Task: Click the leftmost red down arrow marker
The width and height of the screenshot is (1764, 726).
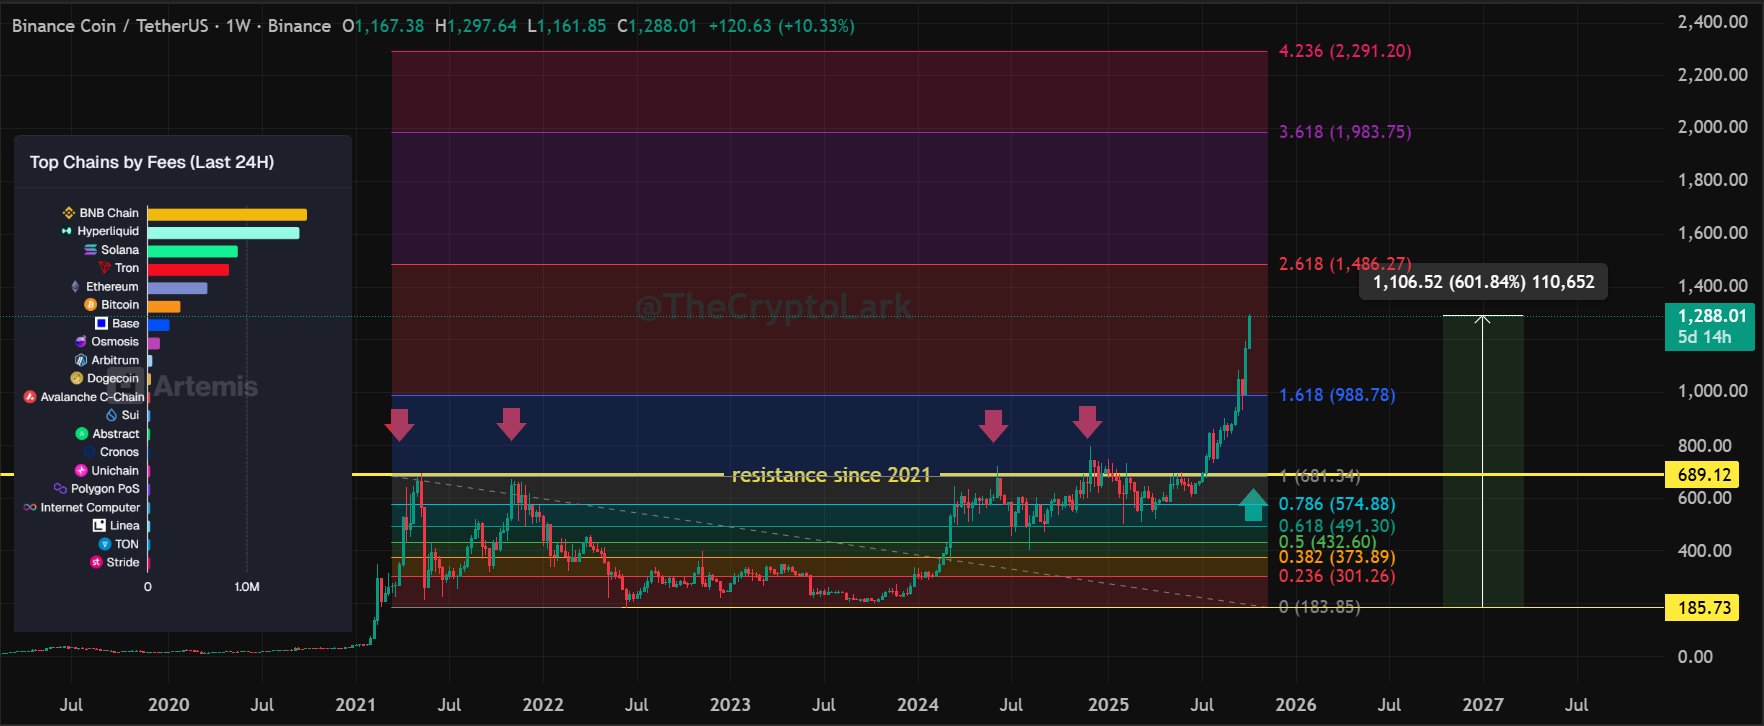Action: pyautogui.click(x=399, y=424)
